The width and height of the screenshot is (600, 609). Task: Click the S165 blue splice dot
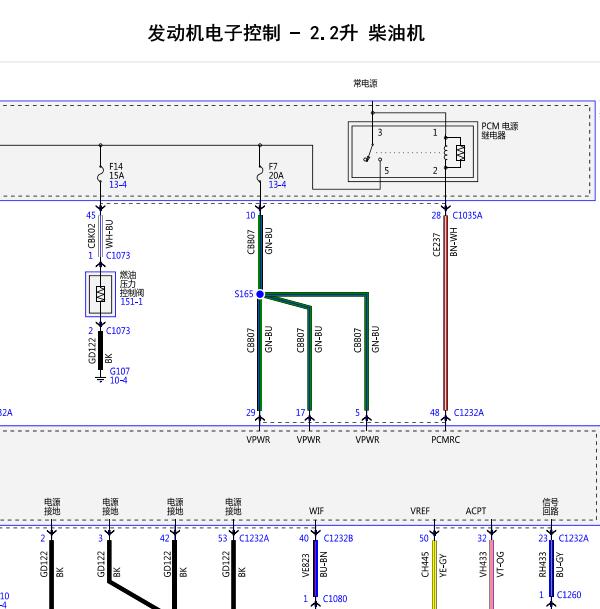260,294
